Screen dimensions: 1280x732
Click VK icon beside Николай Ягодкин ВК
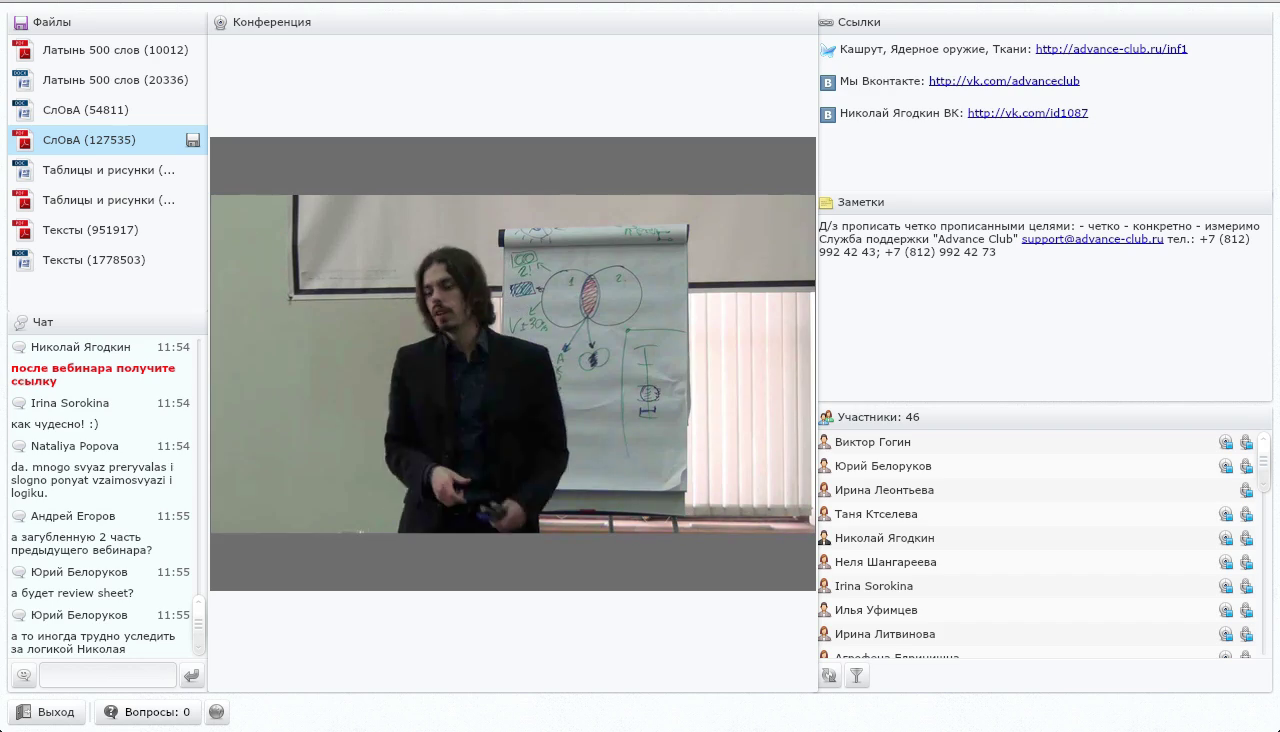pos(828,115)
